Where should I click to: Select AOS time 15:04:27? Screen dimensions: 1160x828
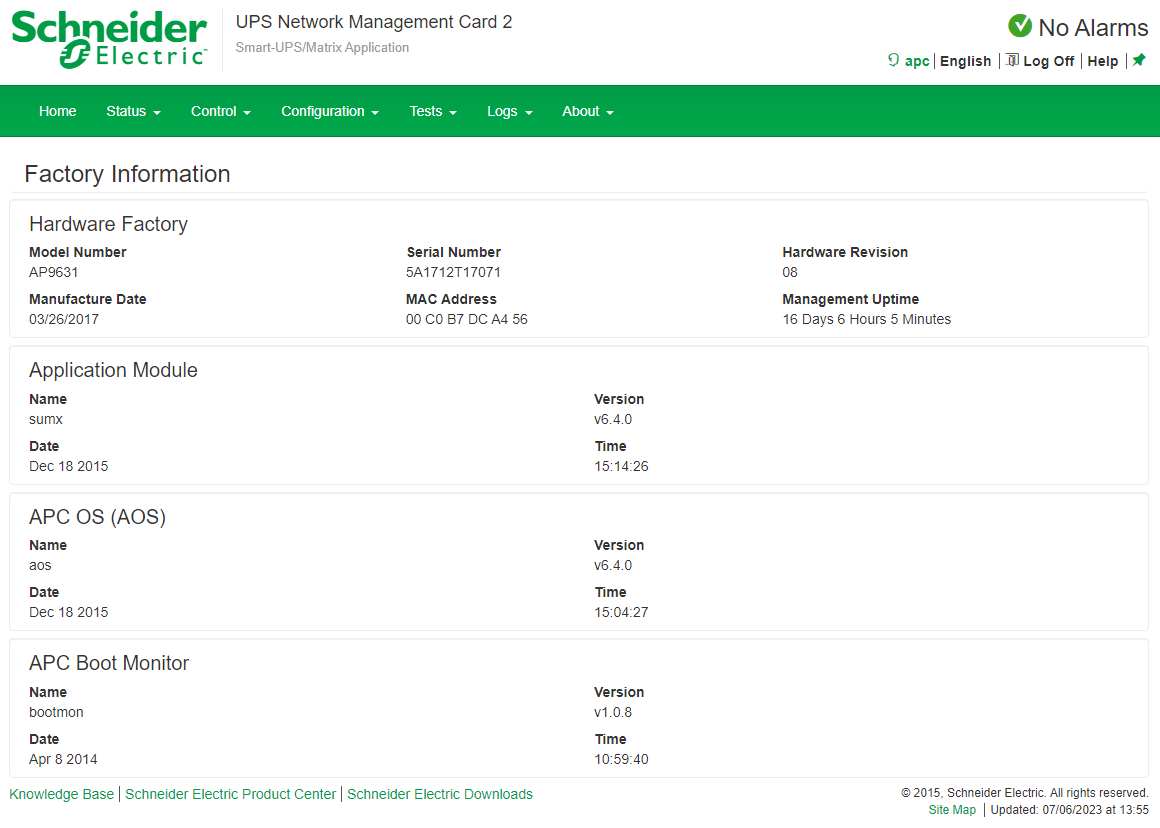click(x=621, y=613)
